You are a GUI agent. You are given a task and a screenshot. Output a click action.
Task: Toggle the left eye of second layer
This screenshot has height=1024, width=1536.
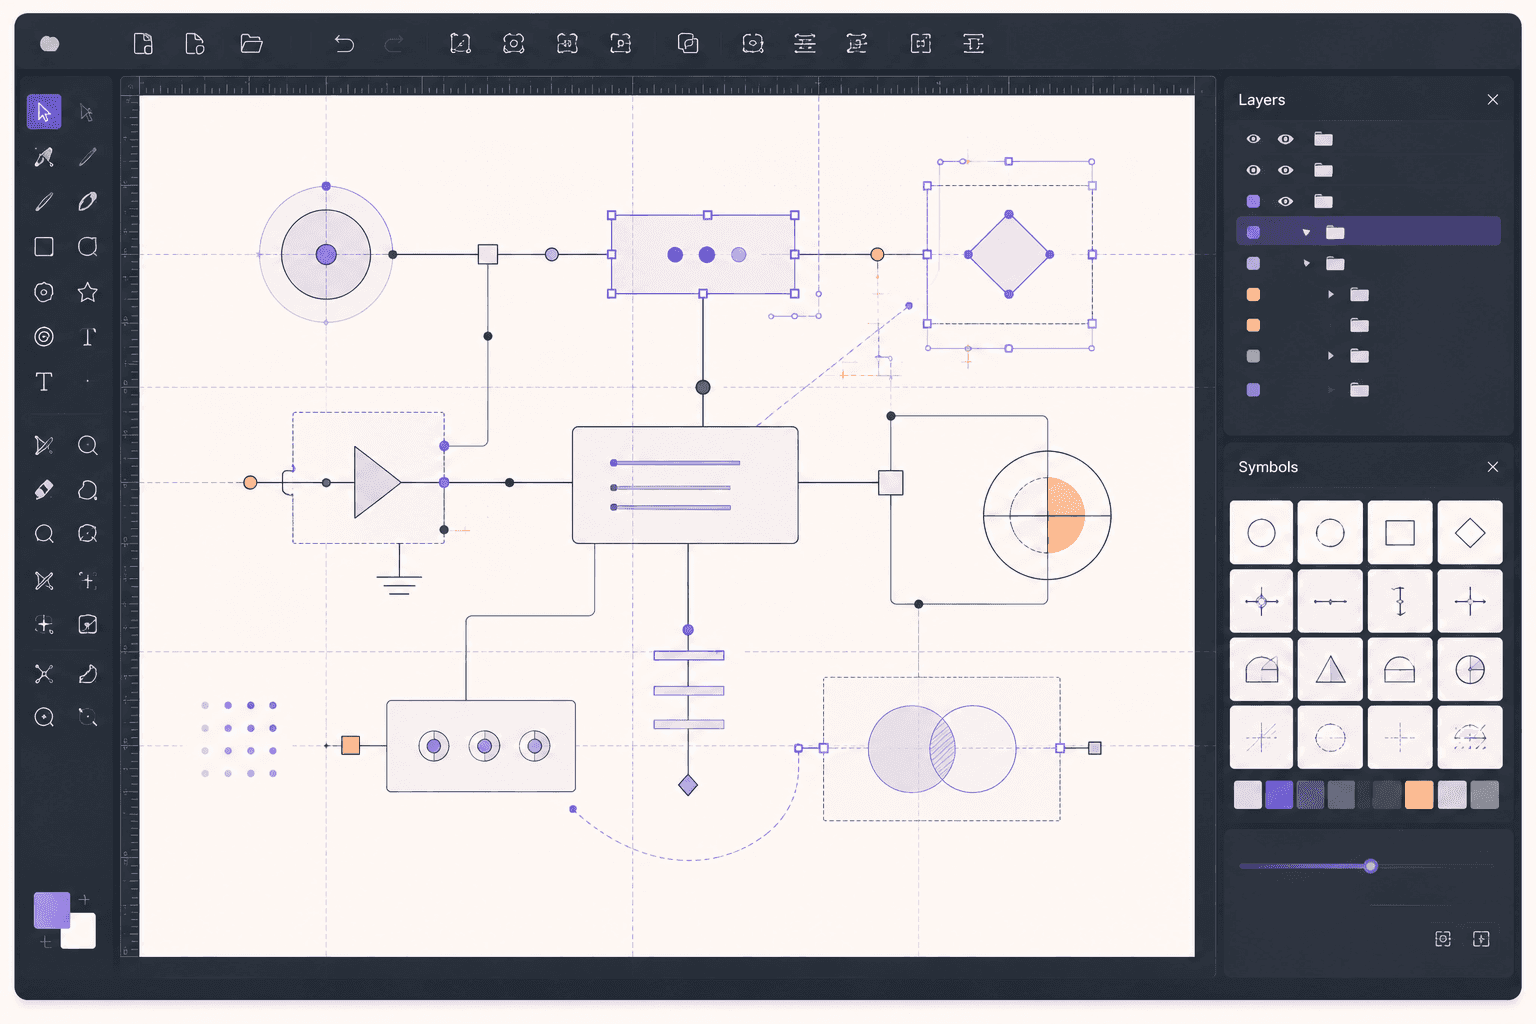pos(1253,170)
